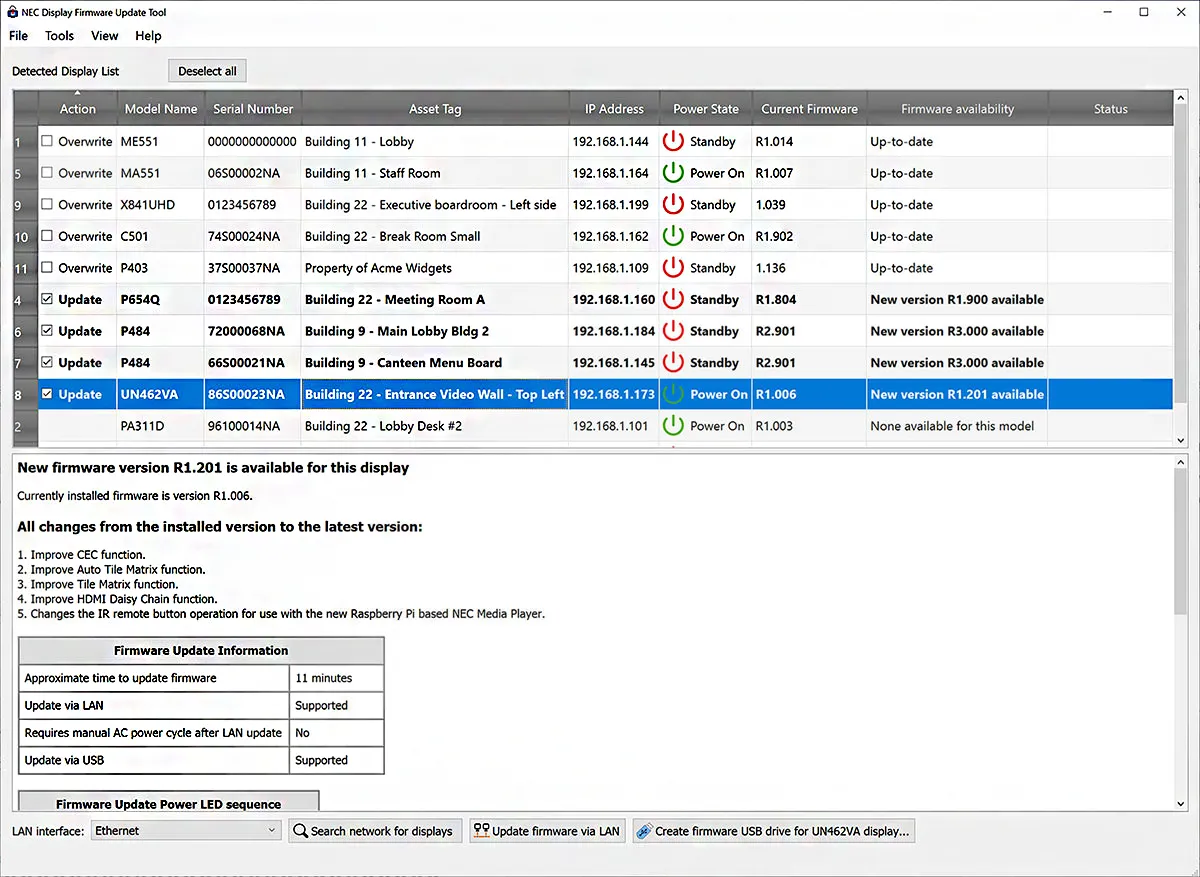Sort by IP Address column header
The height and width of the screenshot is (877, 1200).
pyautogui.click(x=614, y=109)
